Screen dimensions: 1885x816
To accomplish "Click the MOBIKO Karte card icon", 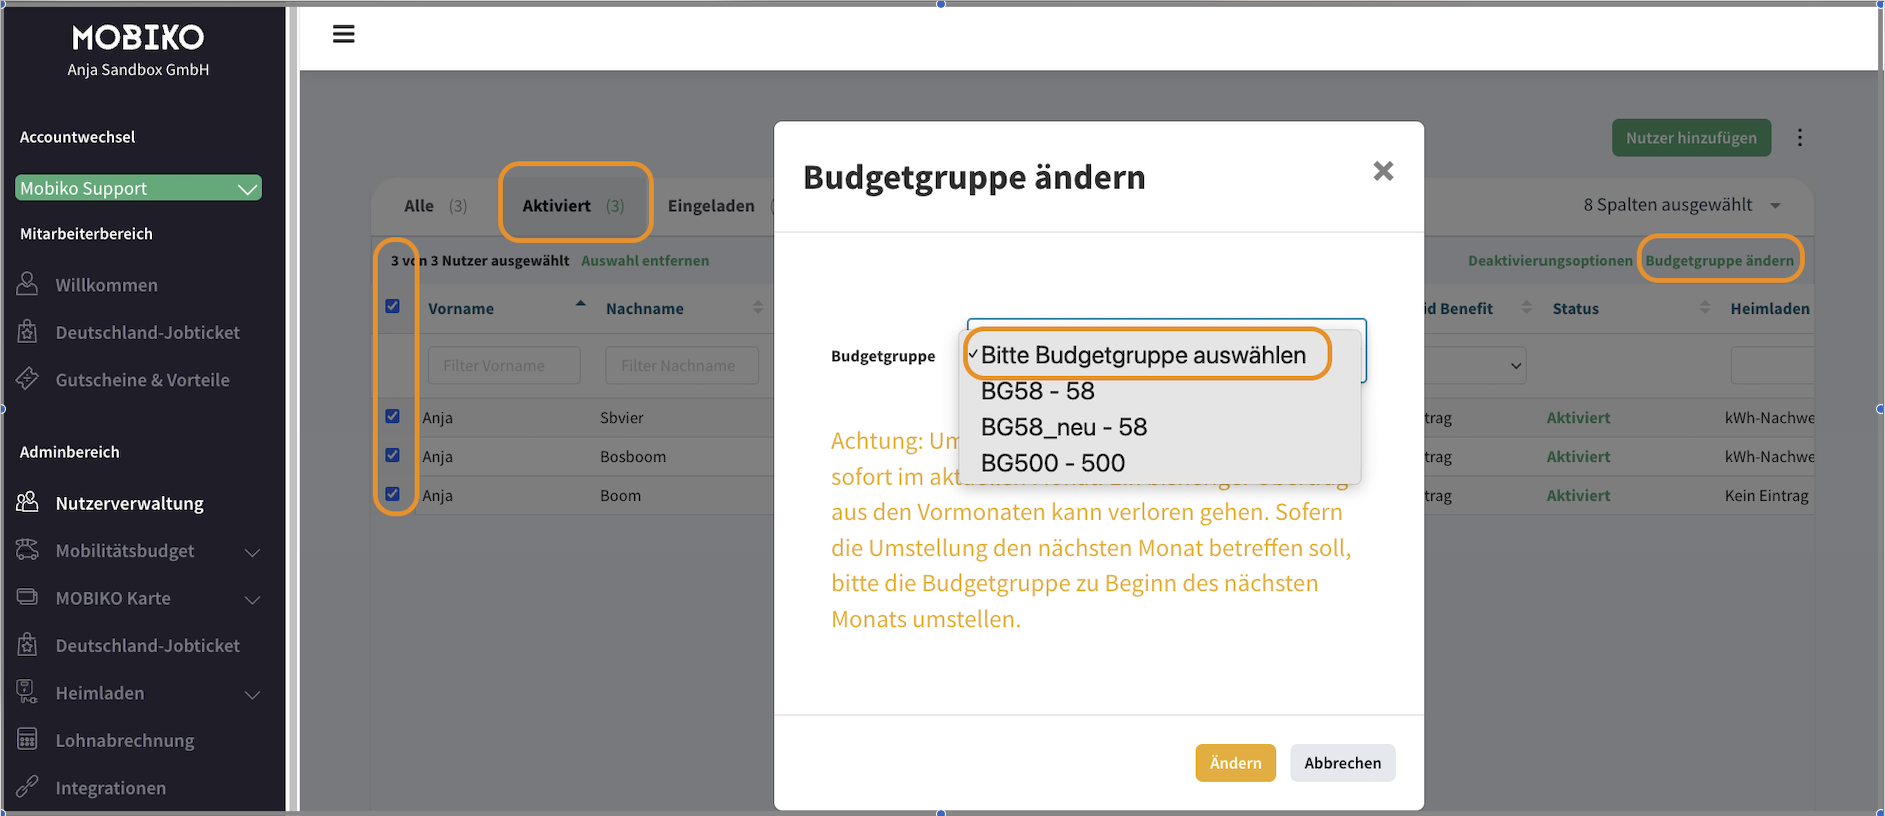I will click(x=28, y=597).
